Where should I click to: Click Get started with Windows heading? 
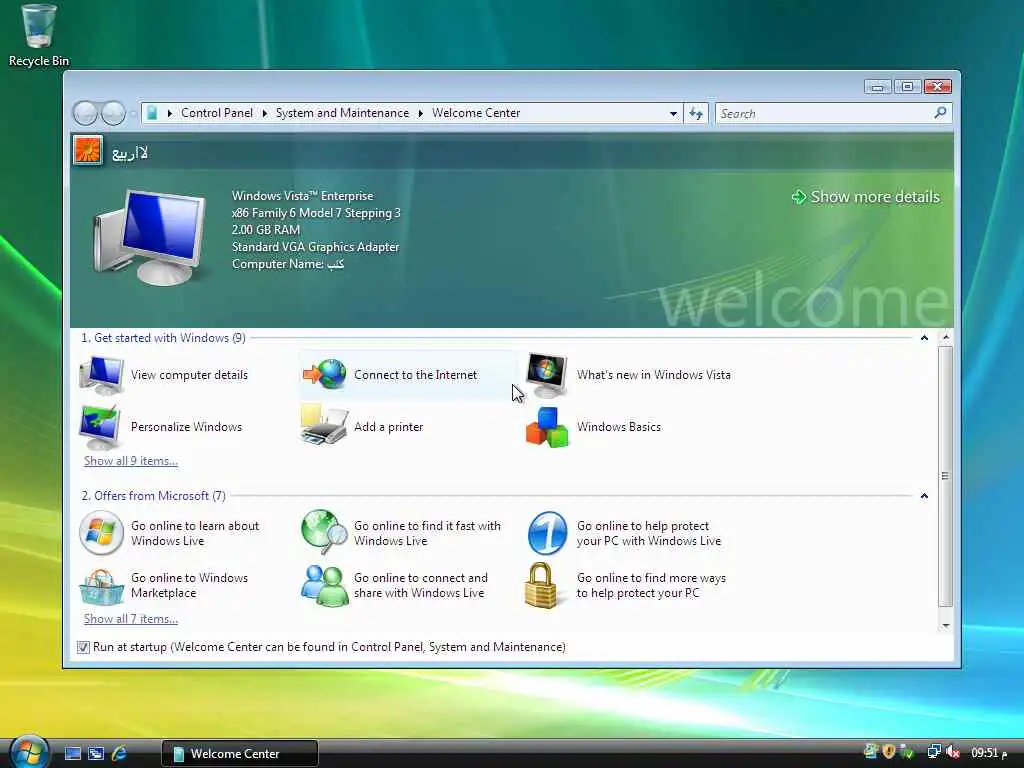coord(163,338)
